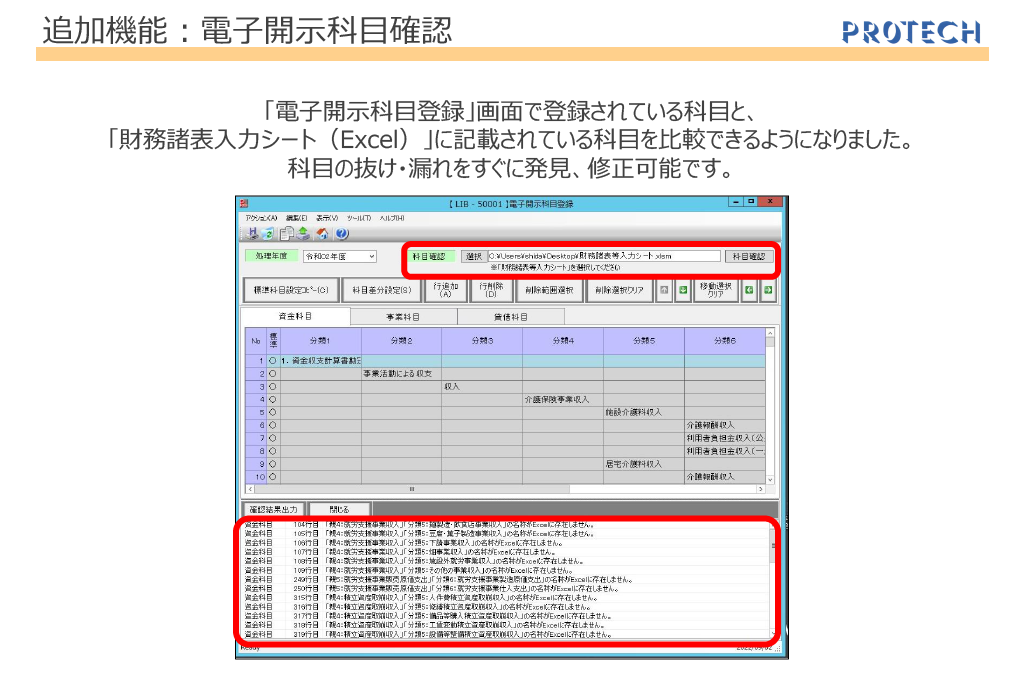1024x678 pixels.
Task: Toggle the 標準 circle in row 5
Action: (272, 412)
